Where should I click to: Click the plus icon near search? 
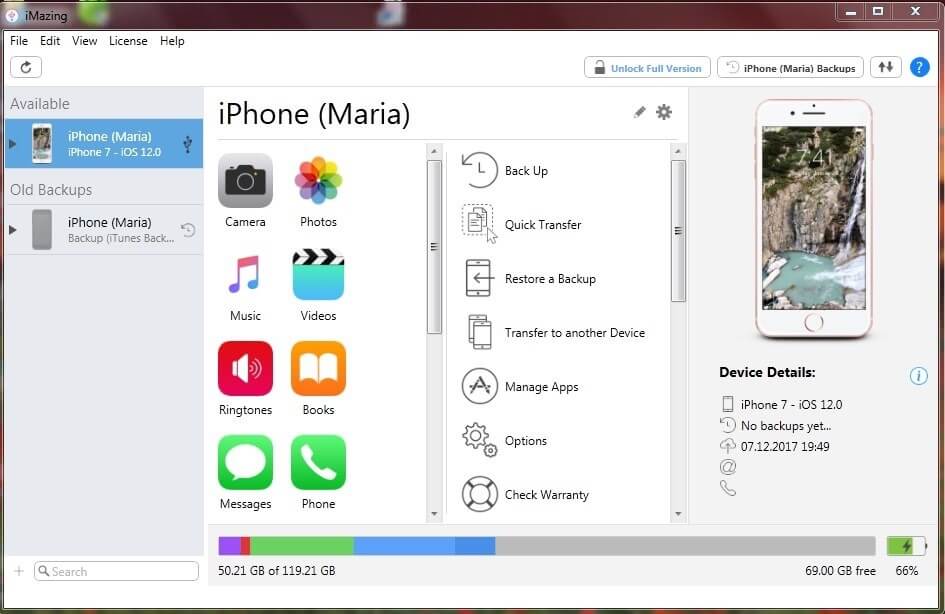19,571
